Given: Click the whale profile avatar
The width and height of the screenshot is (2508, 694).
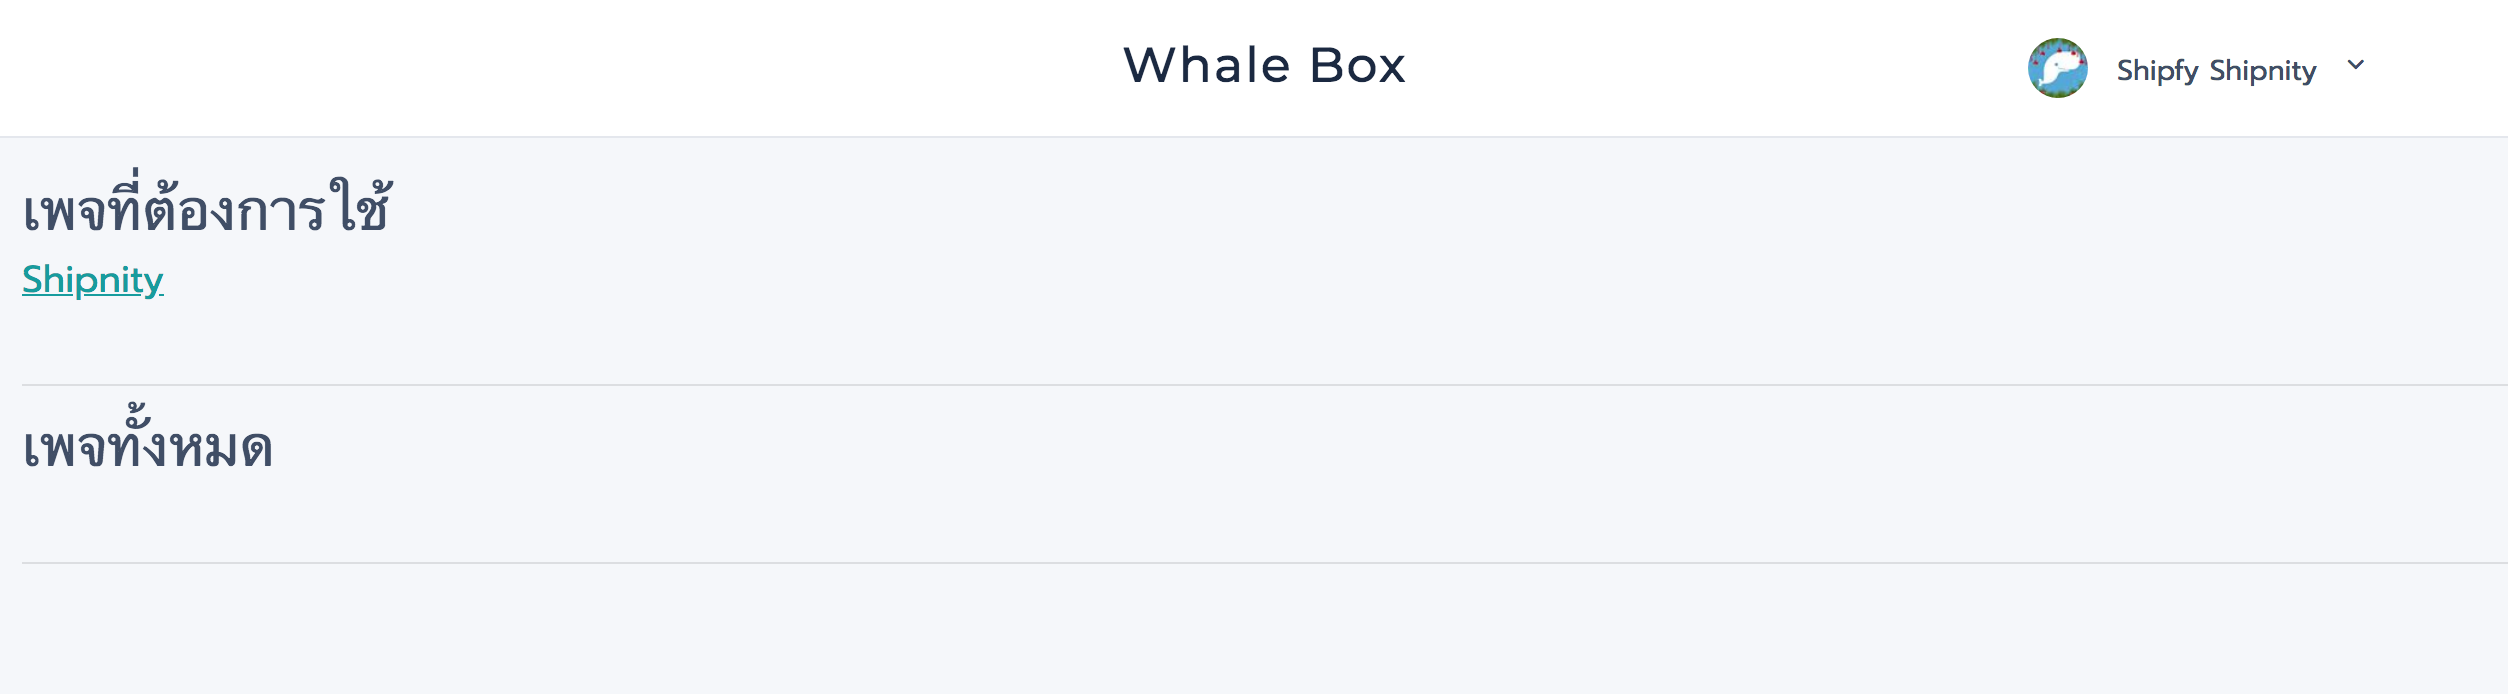Looking at the screenshot, I should pos(2057,68).
